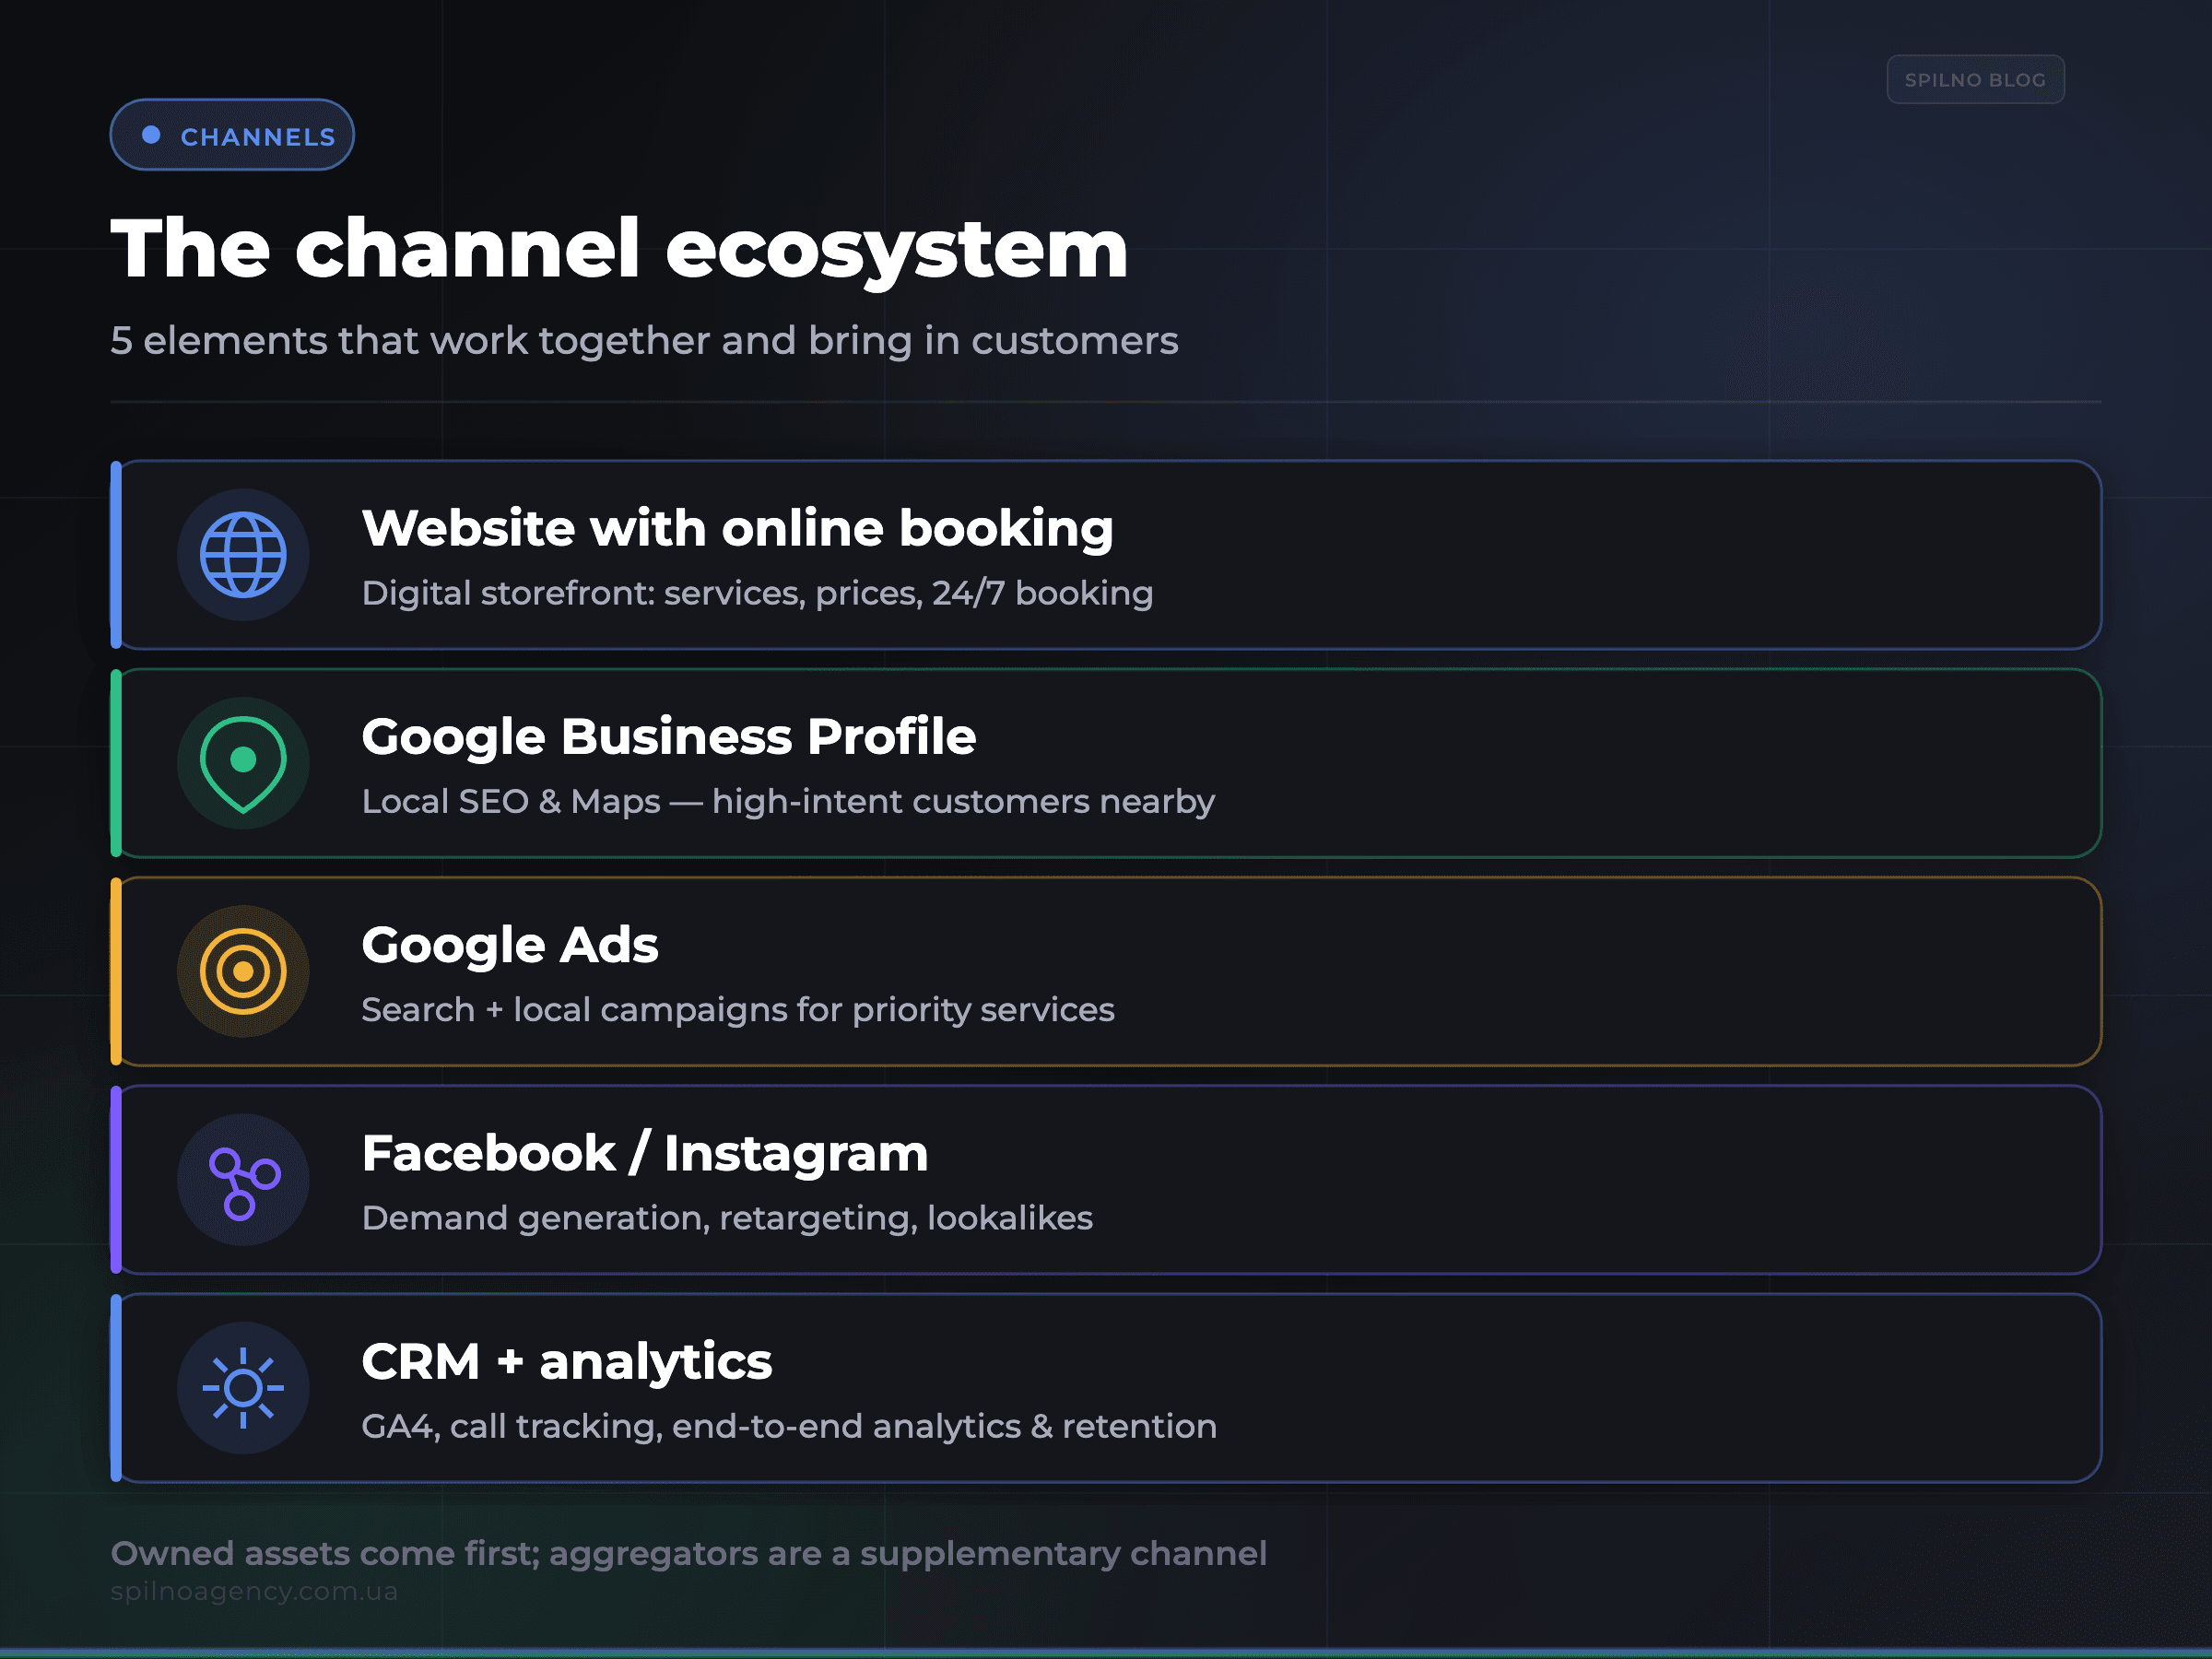The height and width of the screenshot is (1659, 2212).
Task: Click the 'CRM + analytics' card title
Action: (567, 1362)
